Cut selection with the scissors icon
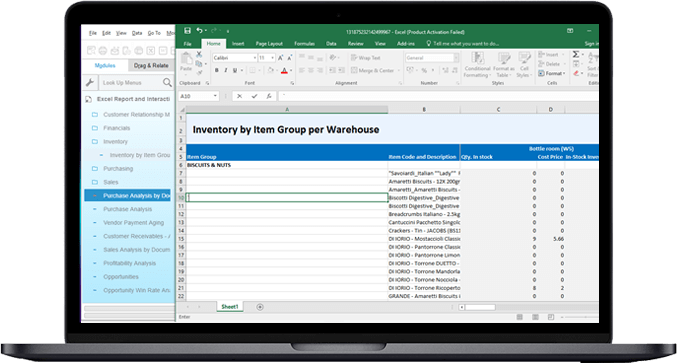This screenshot has width=677, height=363. (x=199, y=54)
